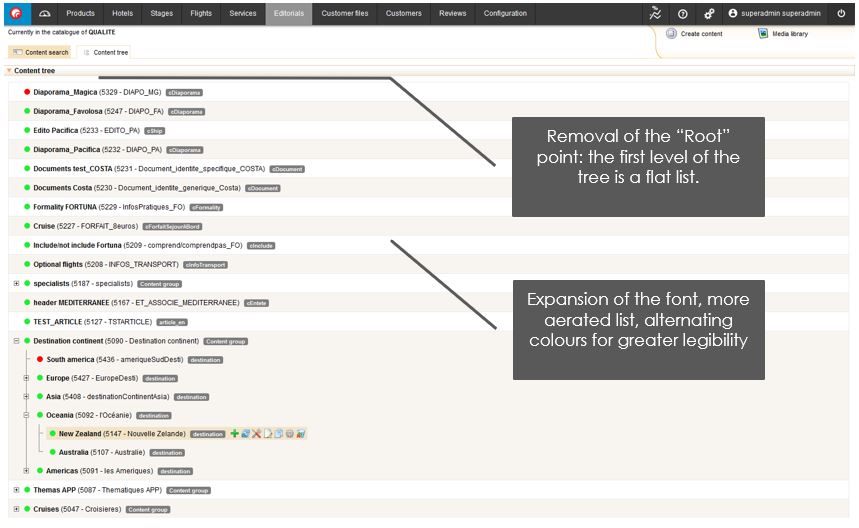The image size is (859, 528).
Task: Open the Flights menu
Action: [x=201, y=13]
